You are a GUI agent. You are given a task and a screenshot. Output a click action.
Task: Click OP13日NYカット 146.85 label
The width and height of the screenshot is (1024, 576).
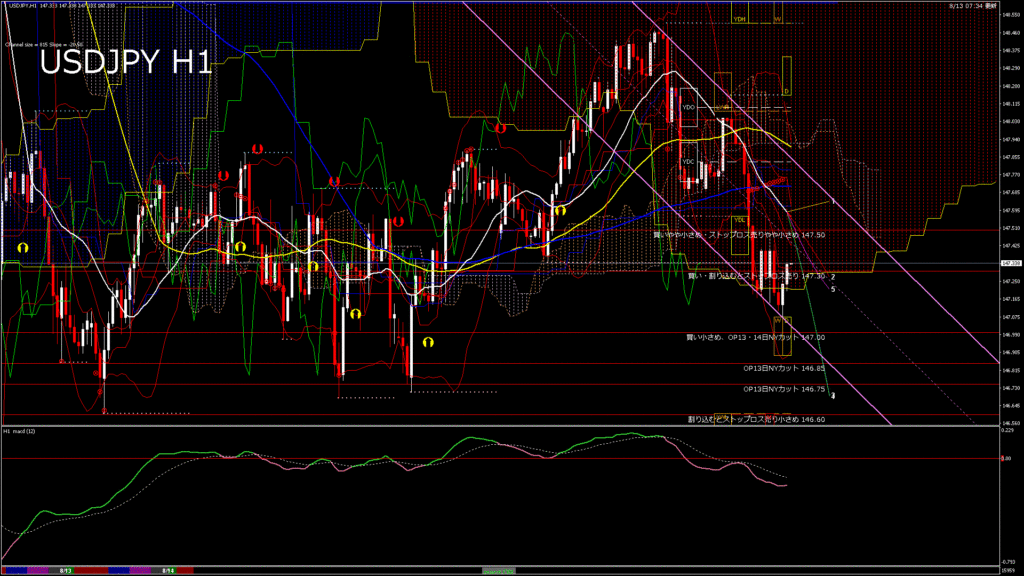[784, 368]
